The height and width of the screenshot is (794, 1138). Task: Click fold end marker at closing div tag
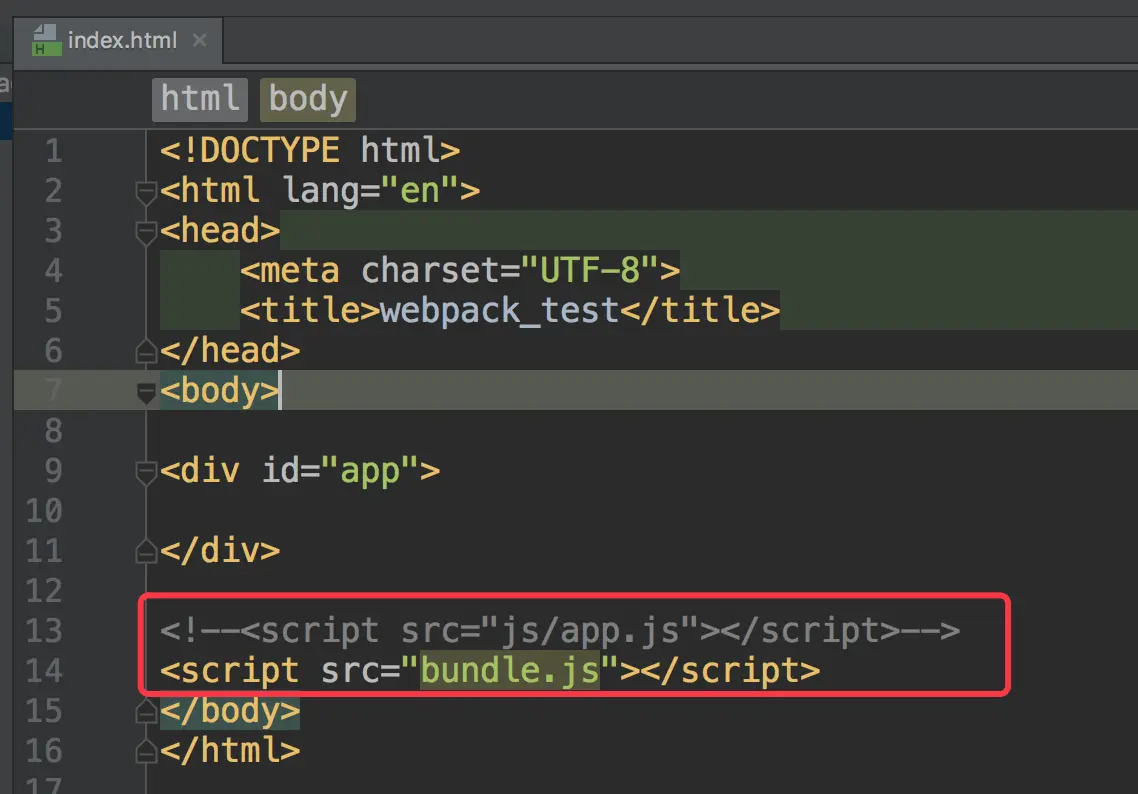pyautogui.click(x=146, y=552)
